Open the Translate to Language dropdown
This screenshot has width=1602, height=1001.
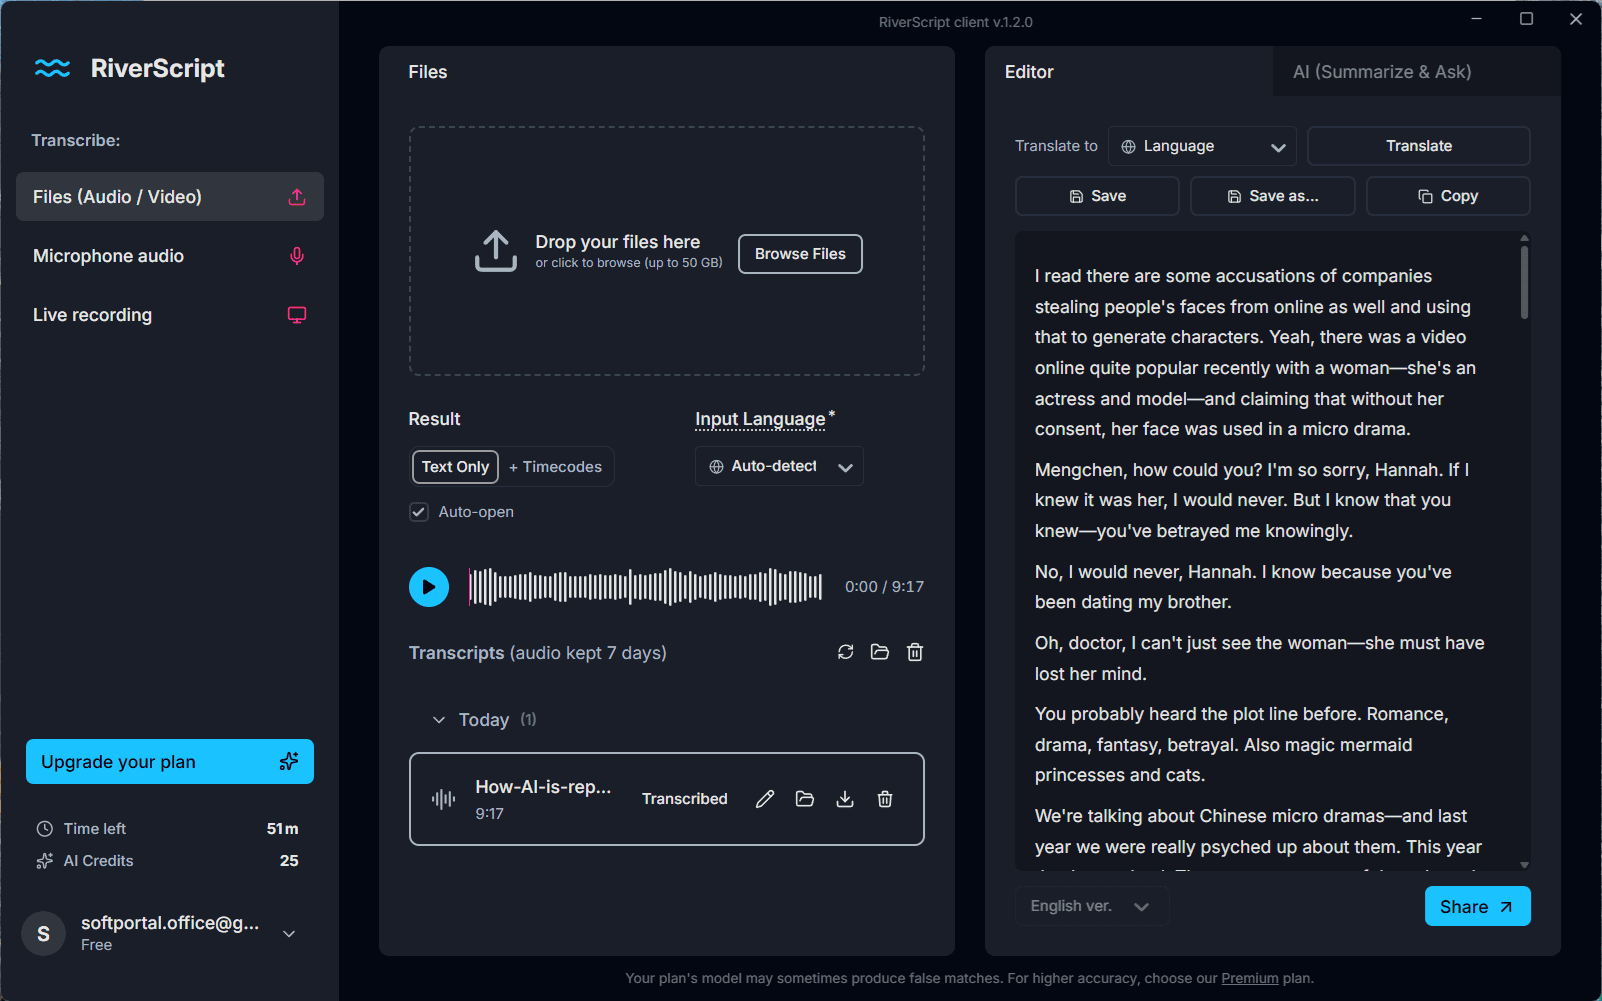[x=1203, y=146]
